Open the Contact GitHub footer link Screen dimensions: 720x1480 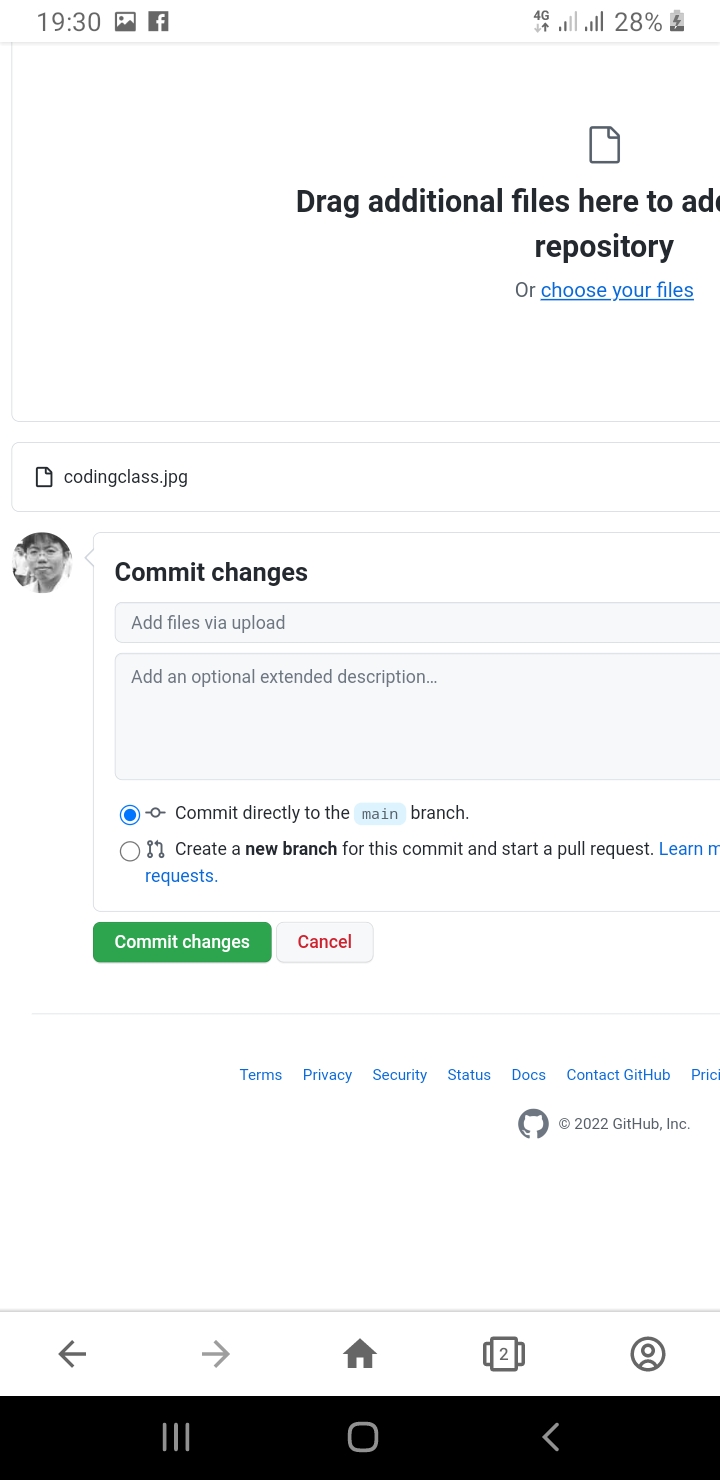tap(618, 1075)
